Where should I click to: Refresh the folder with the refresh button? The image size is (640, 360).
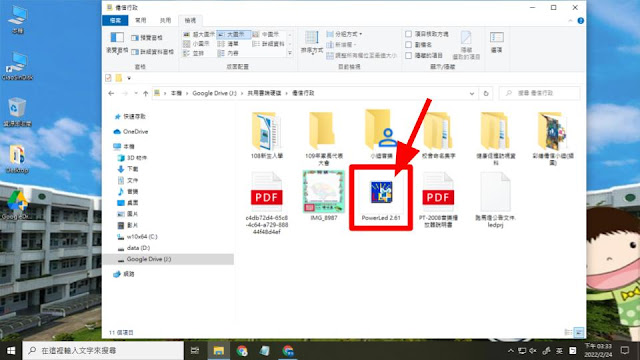coord(486,93)
